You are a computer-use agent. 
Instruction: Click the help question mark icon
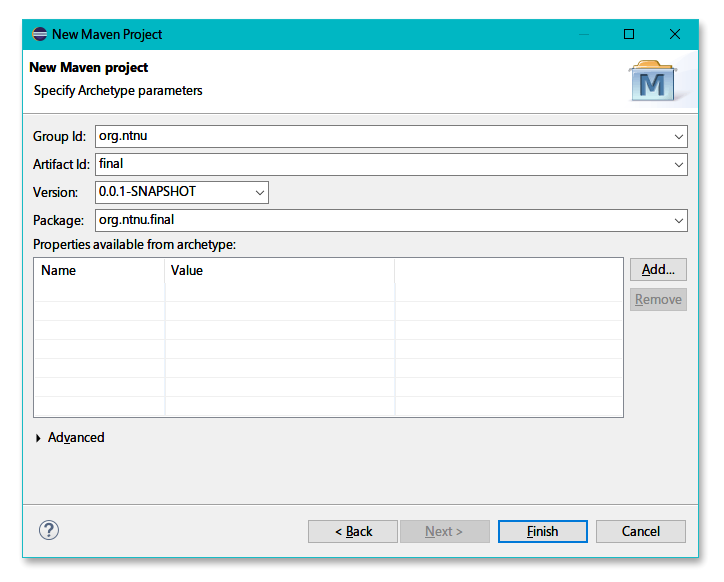tap(48, 530)
